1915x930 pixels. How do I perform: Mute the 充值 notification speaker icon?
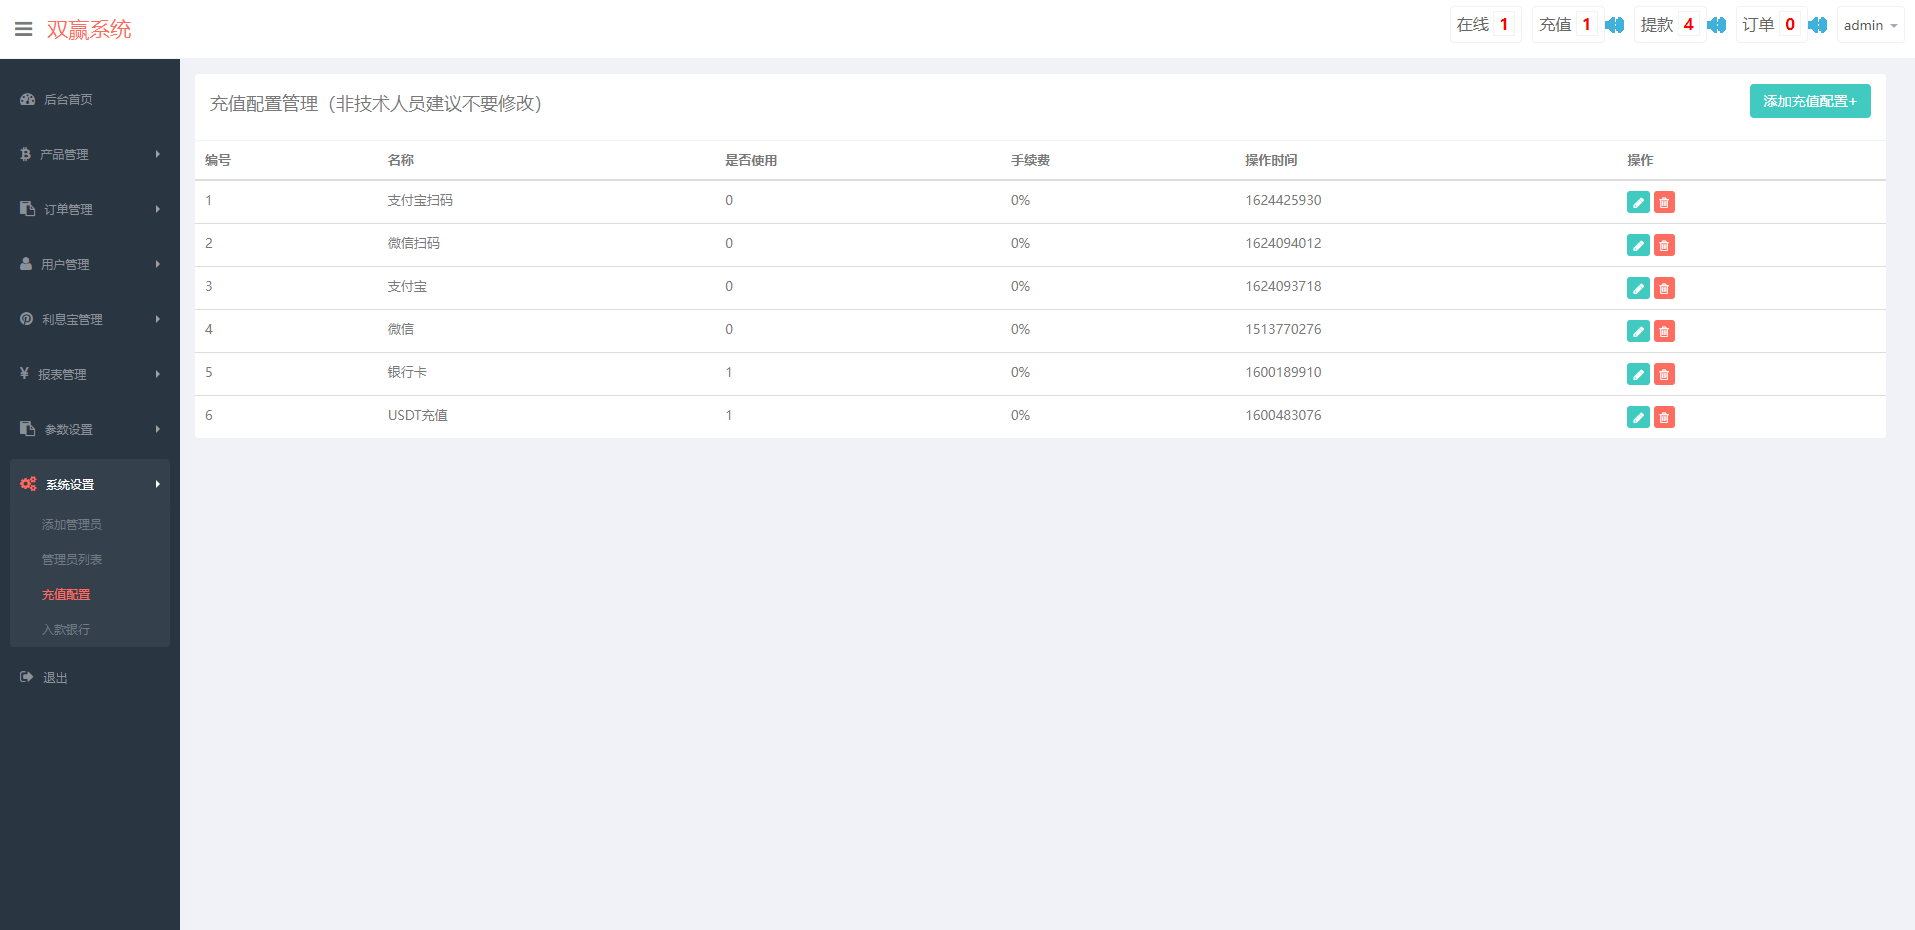[x=1614, y=25]
